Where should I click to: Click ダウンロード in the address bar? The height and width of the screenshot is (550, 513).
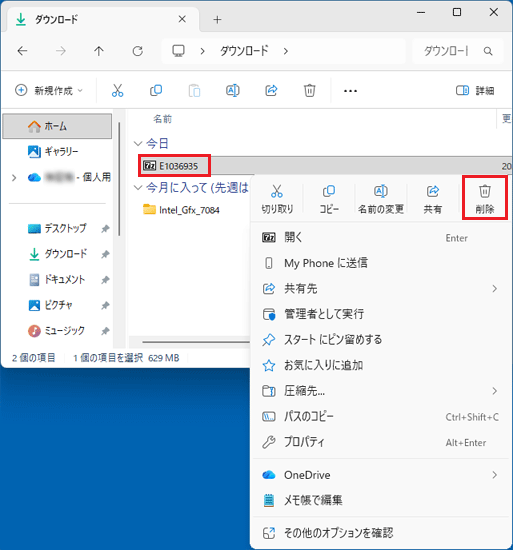244,51
